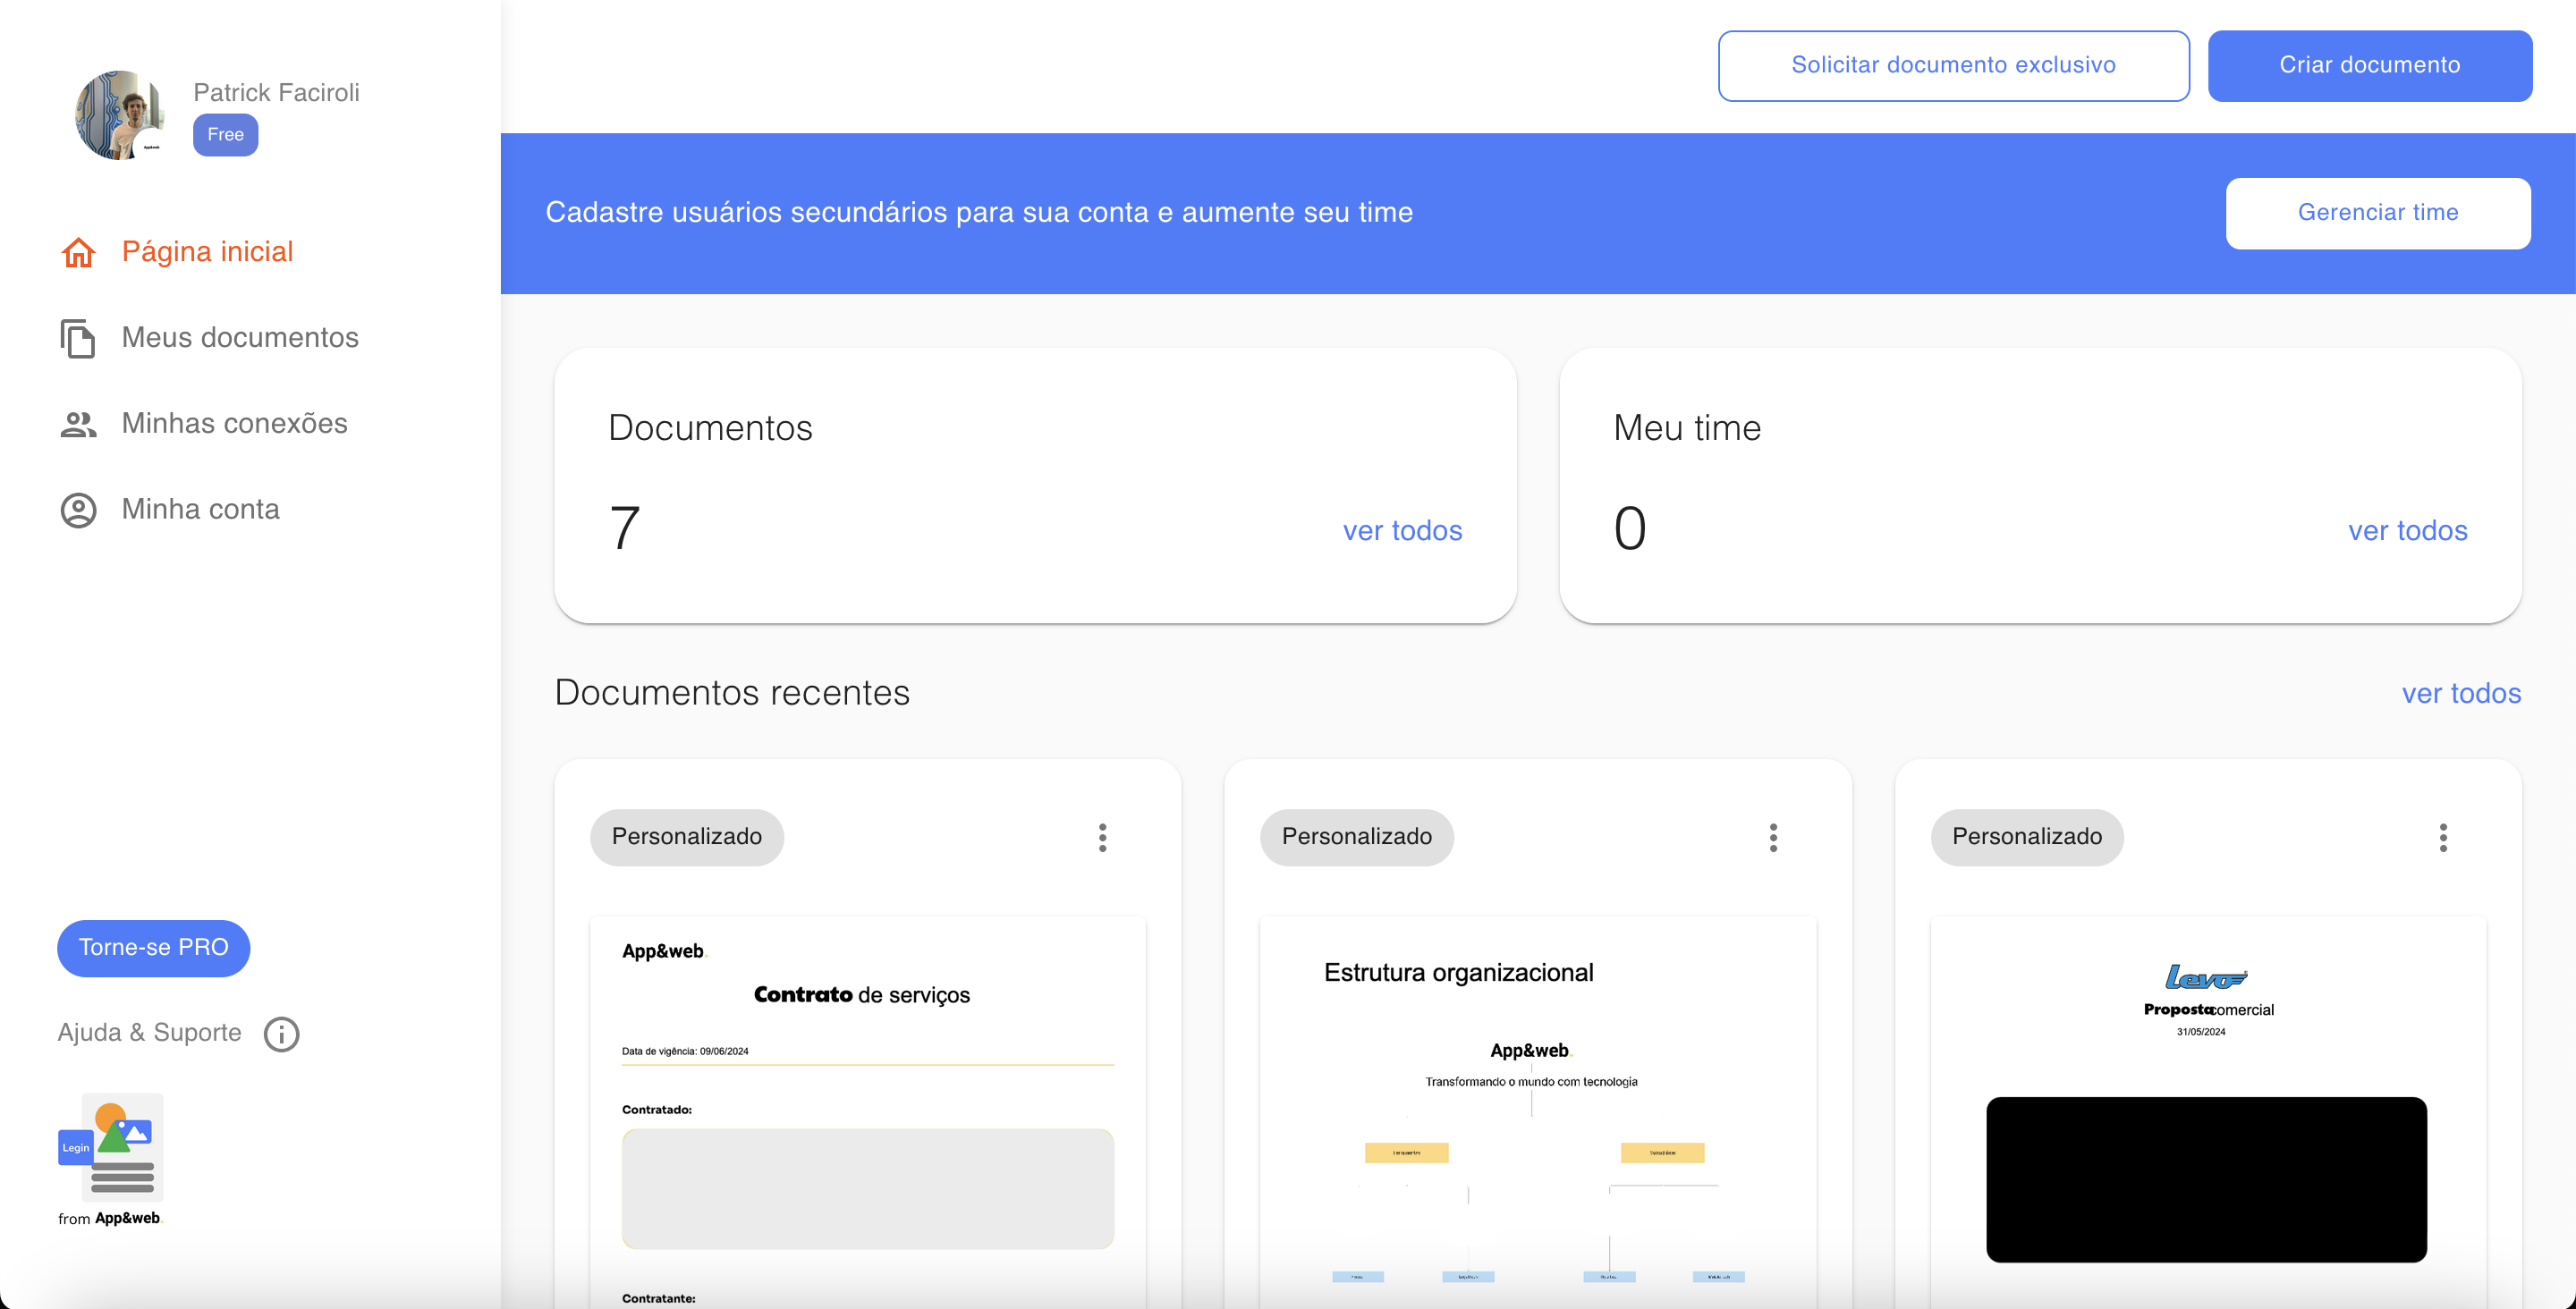Click the App&web login logo image
This screenshot has width=2576, height=1309.
click(111, 1147)
